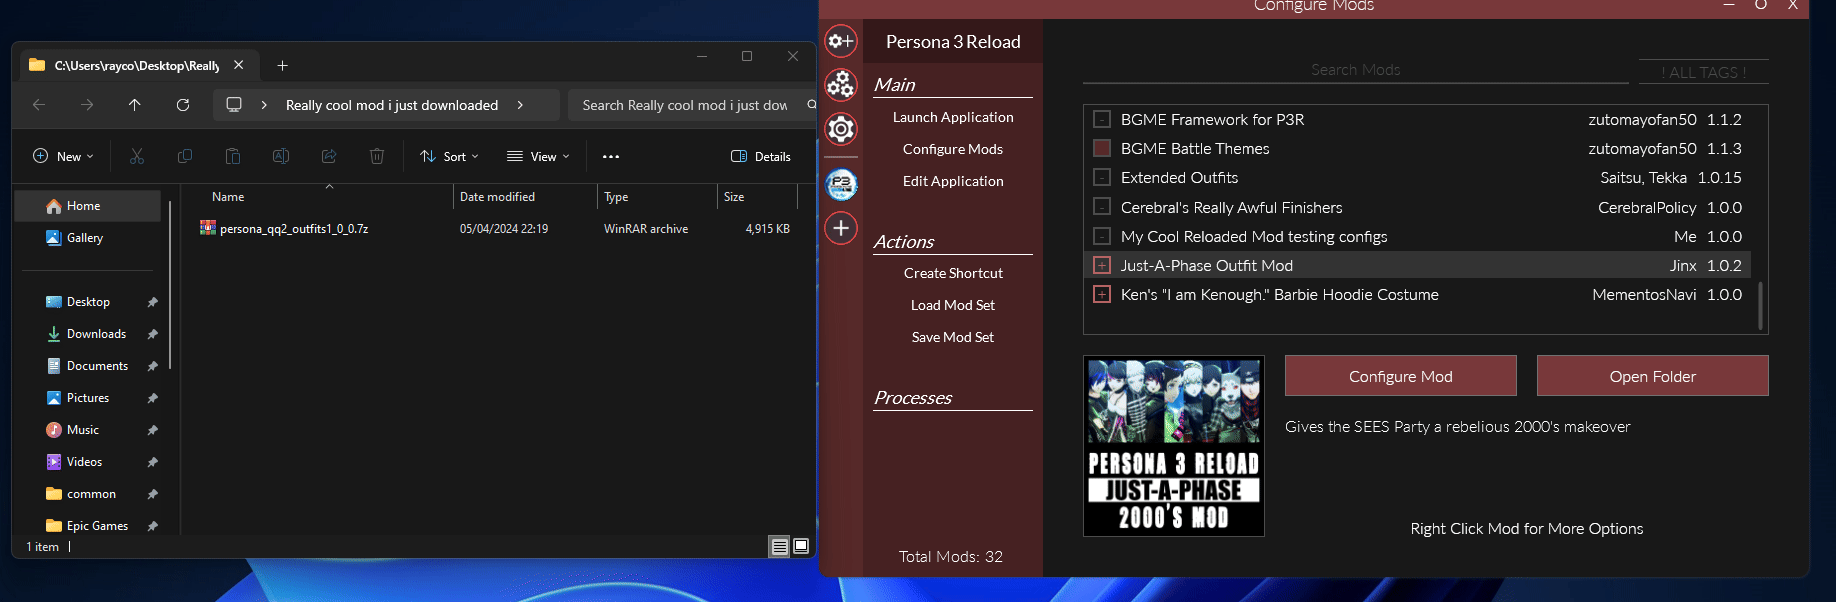Sort files by Type column header
Viewport: 1836px width, 602px height.
[657, 197]
